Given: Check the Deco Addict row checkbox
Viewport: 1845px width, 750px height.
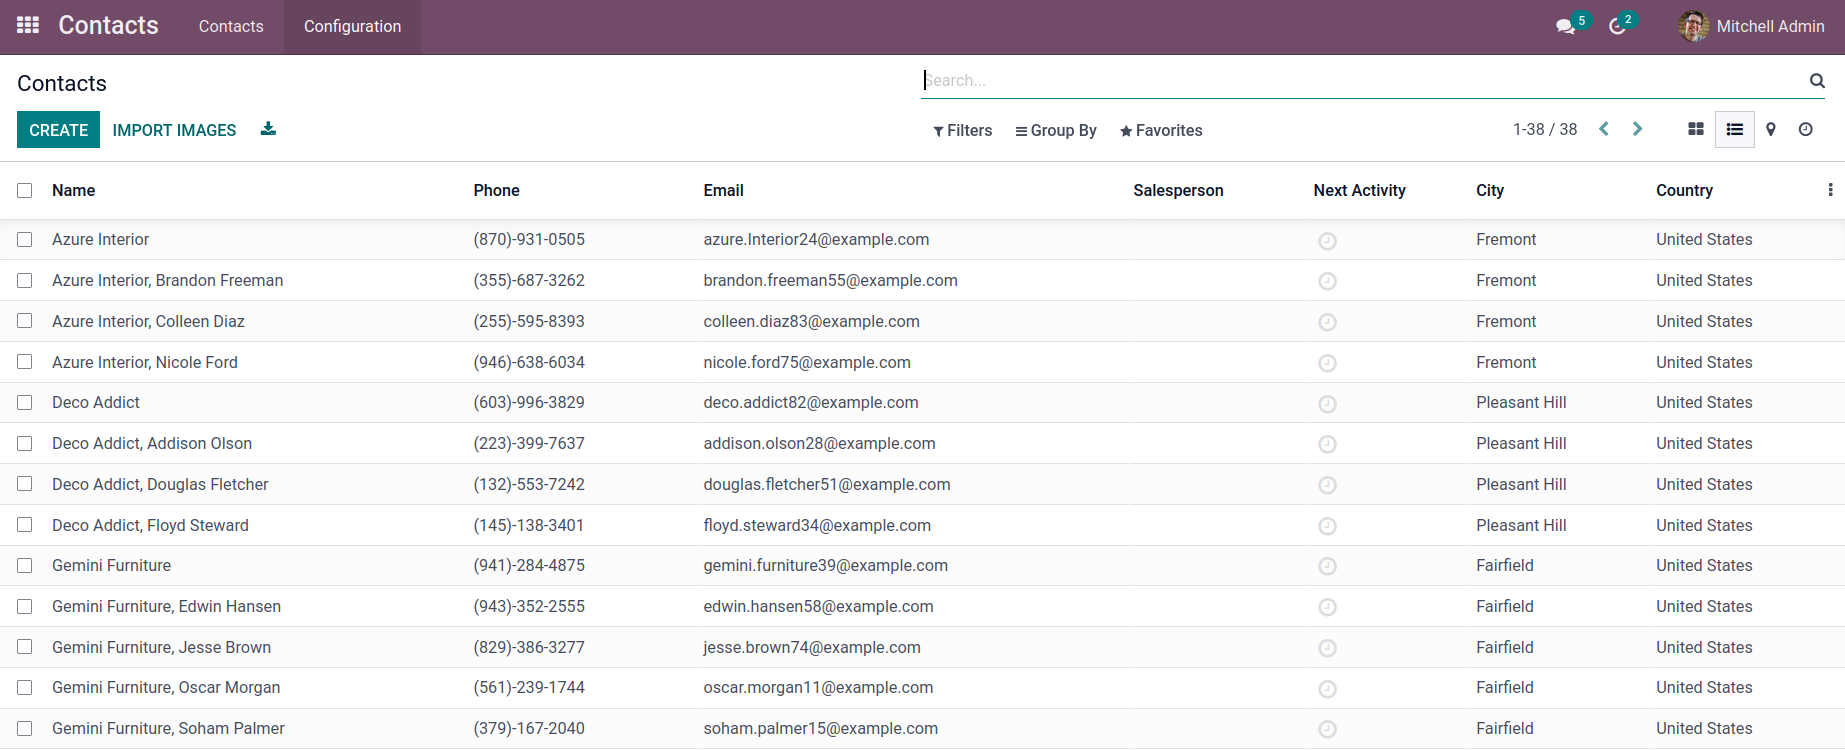Looking at the screenshot, I should pyautogui.click(x=25, y=403).
